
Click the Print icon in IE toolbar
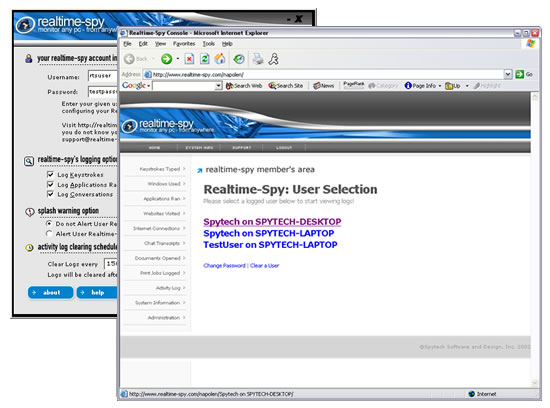pos(258,59)
